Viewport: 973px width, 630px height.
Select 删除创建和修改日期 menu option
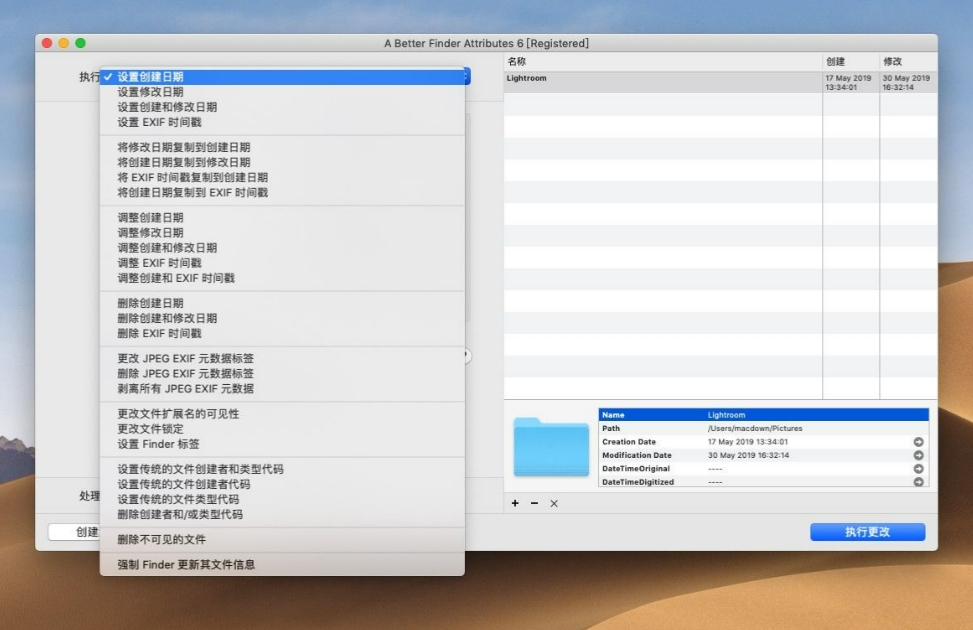[x=282, y=318]
